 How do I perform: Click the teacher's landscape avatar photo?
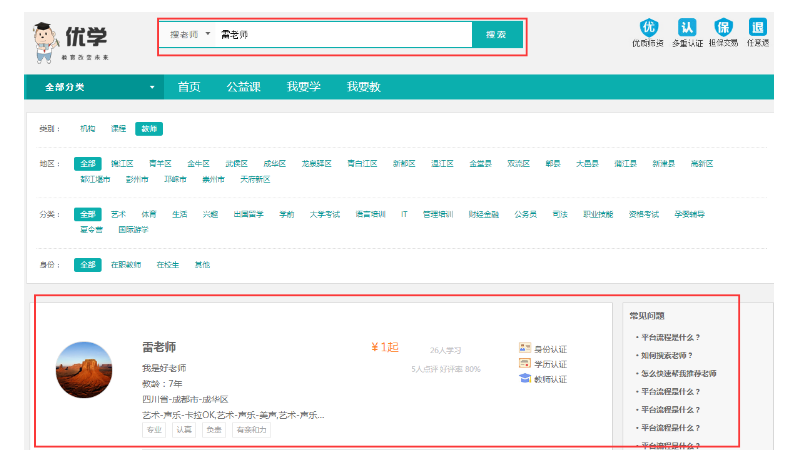point(83,370)
